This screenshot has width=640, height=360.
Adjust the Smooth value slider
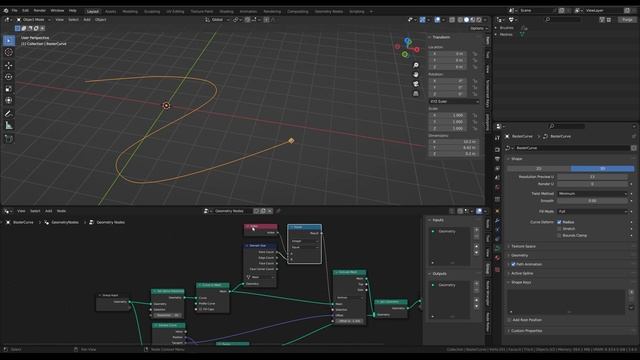[x=592, y=201]
